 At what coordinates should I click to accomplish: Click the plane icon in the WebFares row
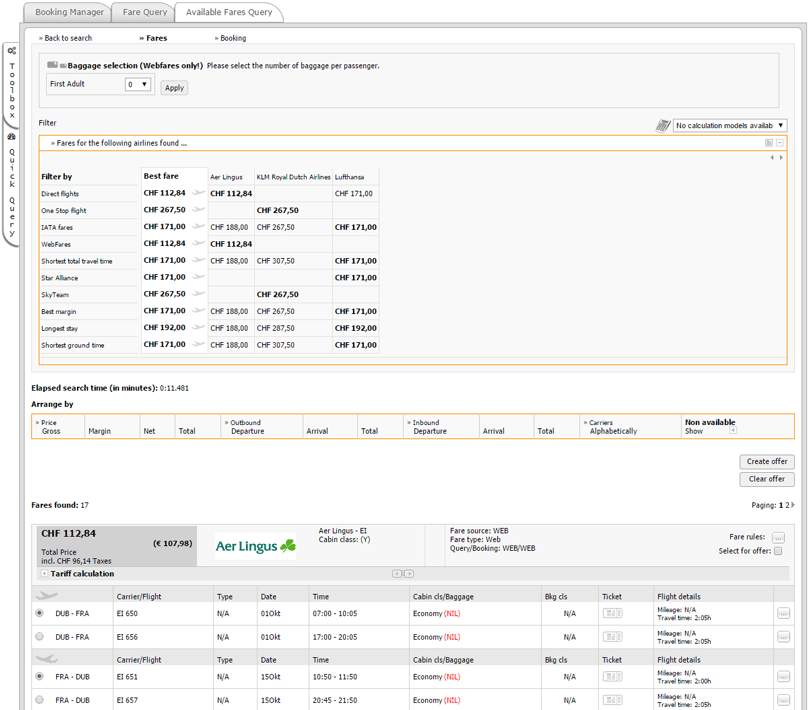[198, 243]
